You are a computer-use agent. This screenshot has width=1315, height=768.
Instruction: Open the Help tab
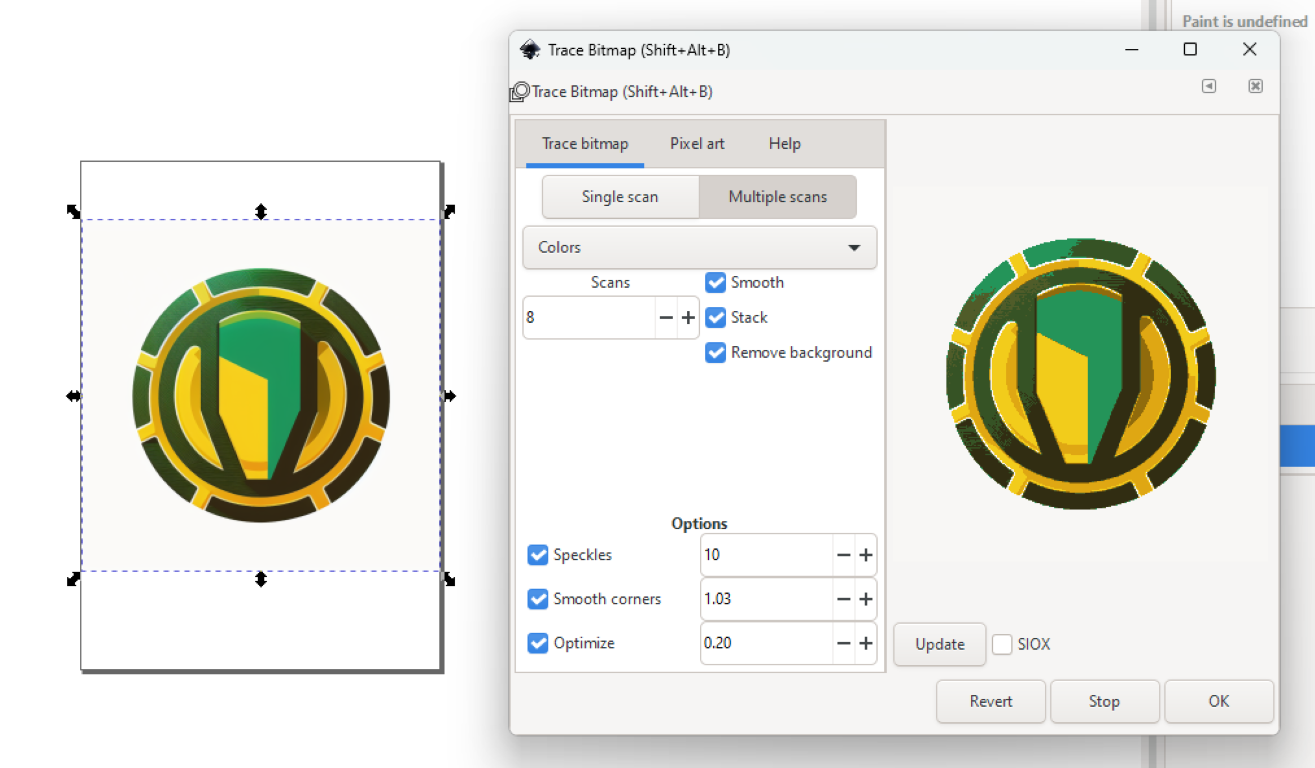pos(785,144)
